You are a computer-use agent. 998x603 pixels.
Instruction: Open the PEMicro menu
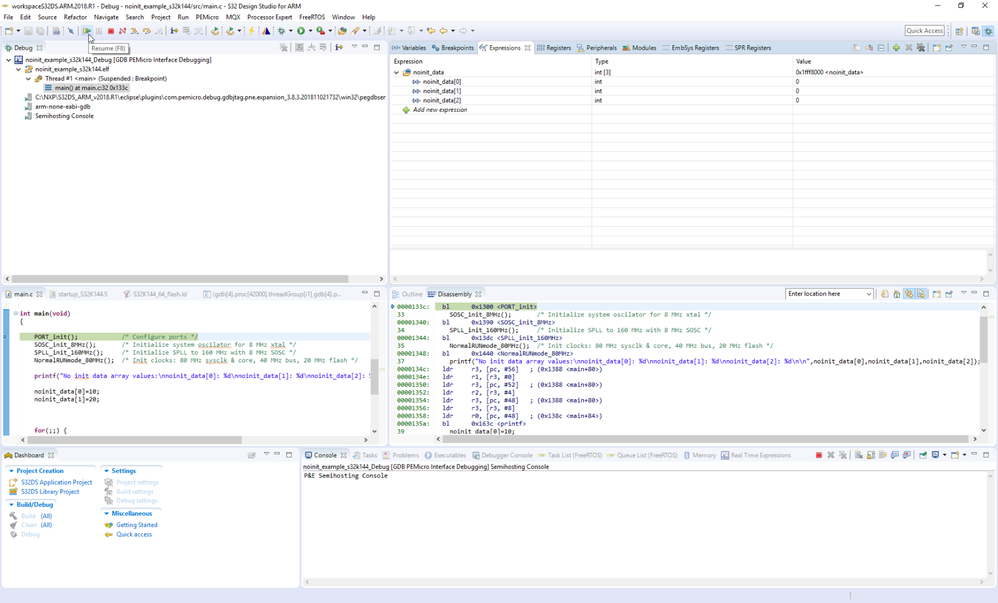206,17
